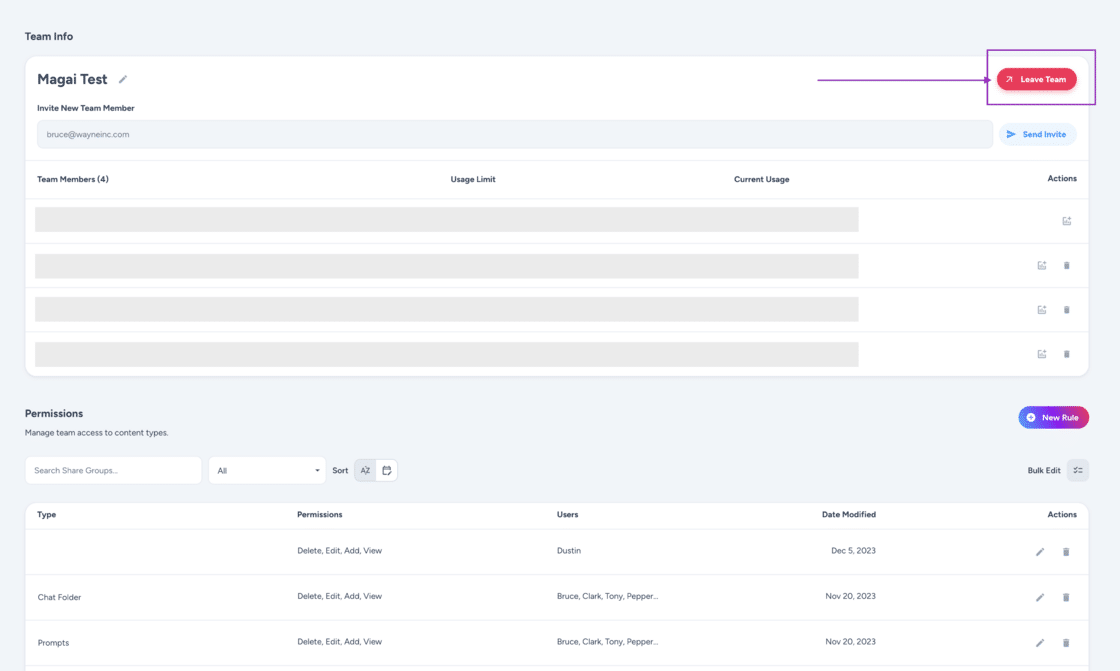Image resolution: width=1120 pixels, height=671 pixels.
Task: Sort share groups by date calendar icon
Action: pos(386,470)
